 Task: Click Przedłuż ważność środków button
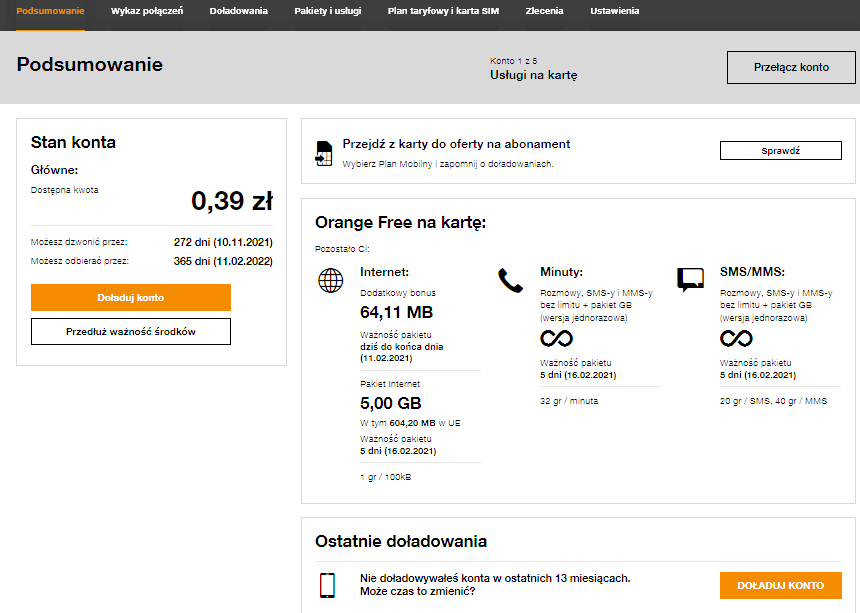tap(131, 331)
